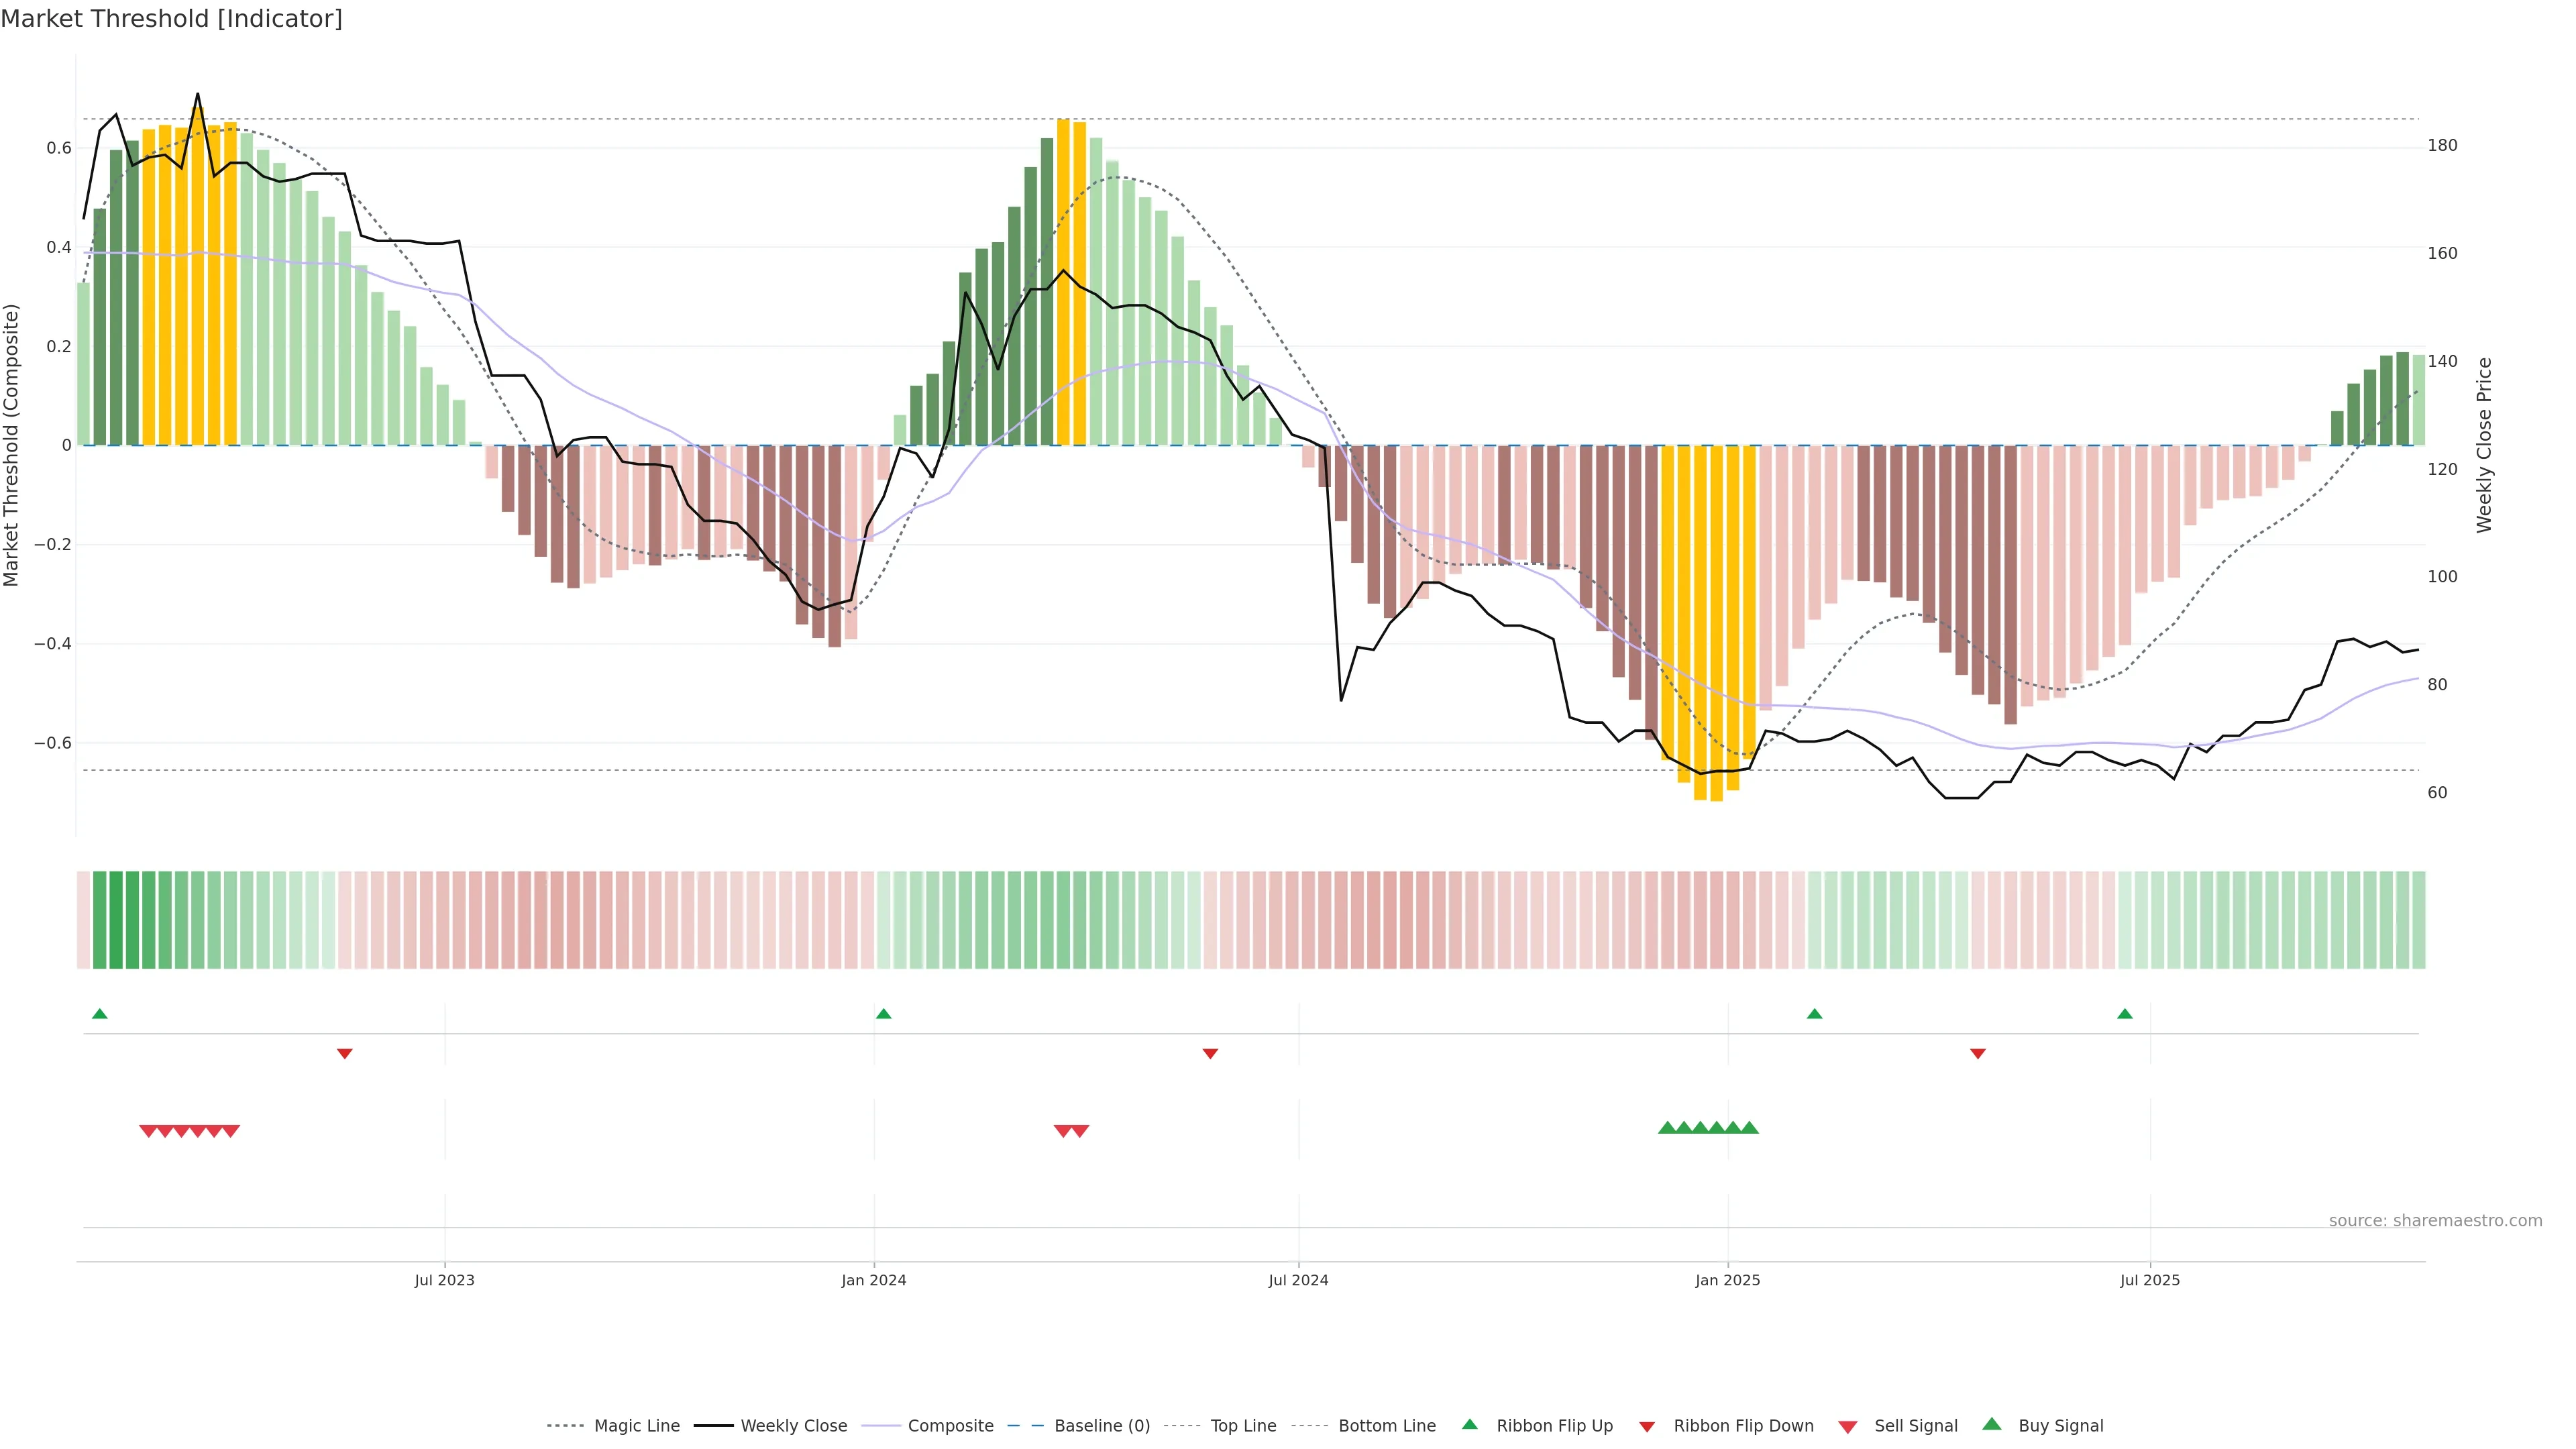Image resolution: width=2576 pixels, height=1449 pixels.
Task: Click the ribbon flip up marker near Jan 2024
Action: click(x=883, y=1014)
